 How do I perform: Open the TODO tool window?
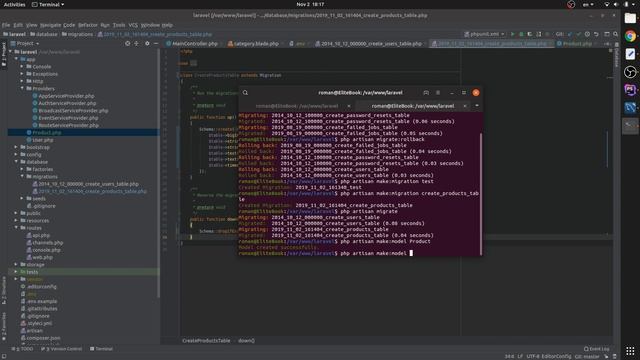pyautogui.click(x=22, y=349)
